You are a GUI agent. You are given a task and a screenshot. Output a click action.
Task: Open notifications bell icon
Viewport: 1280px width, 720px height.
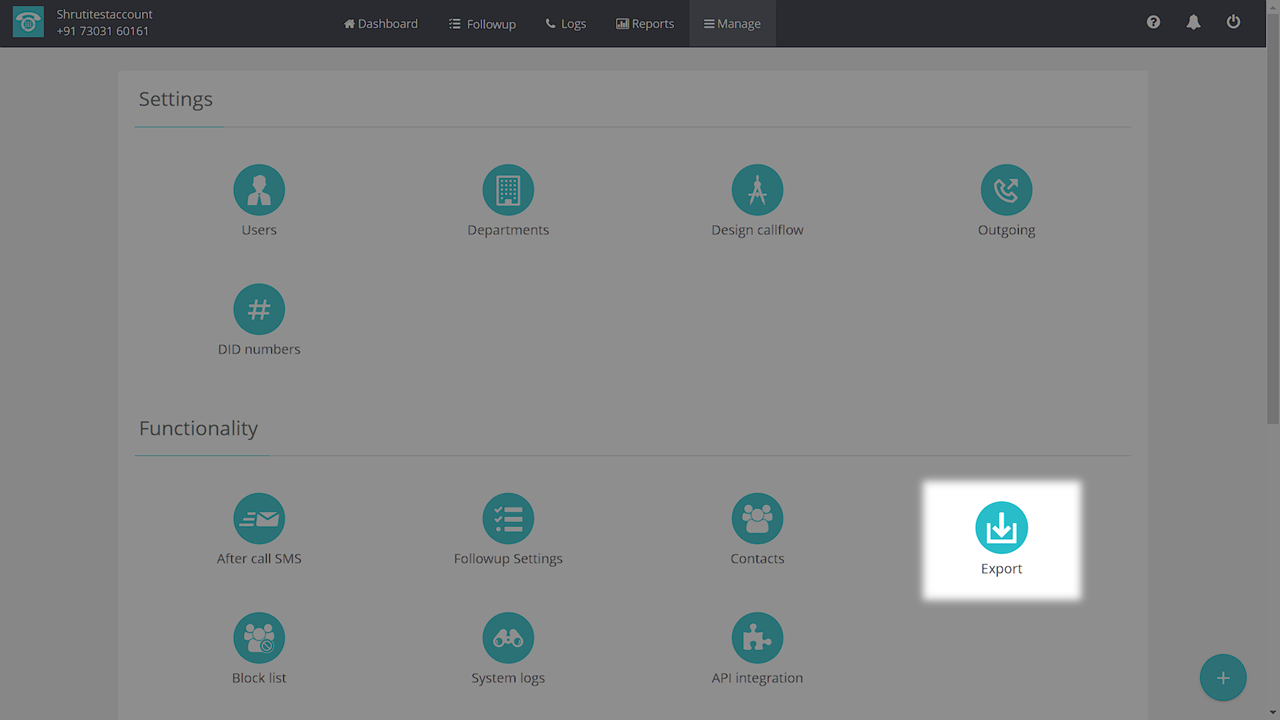pos(1193,22)
